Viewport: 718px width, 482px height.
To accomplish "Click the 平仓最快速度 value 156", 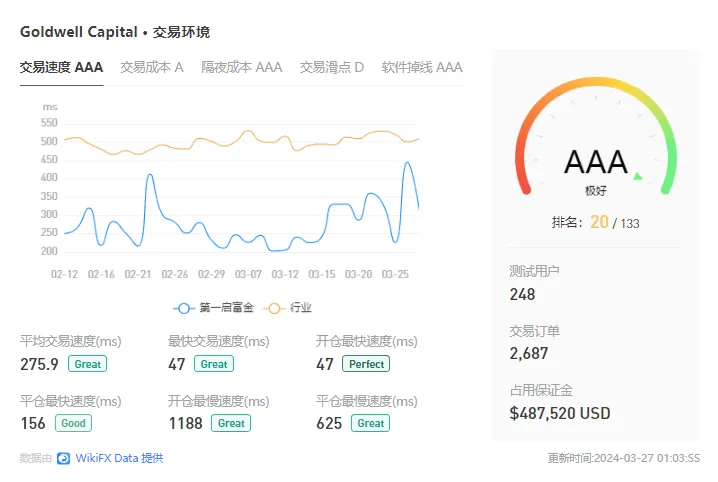I will 33,423.
